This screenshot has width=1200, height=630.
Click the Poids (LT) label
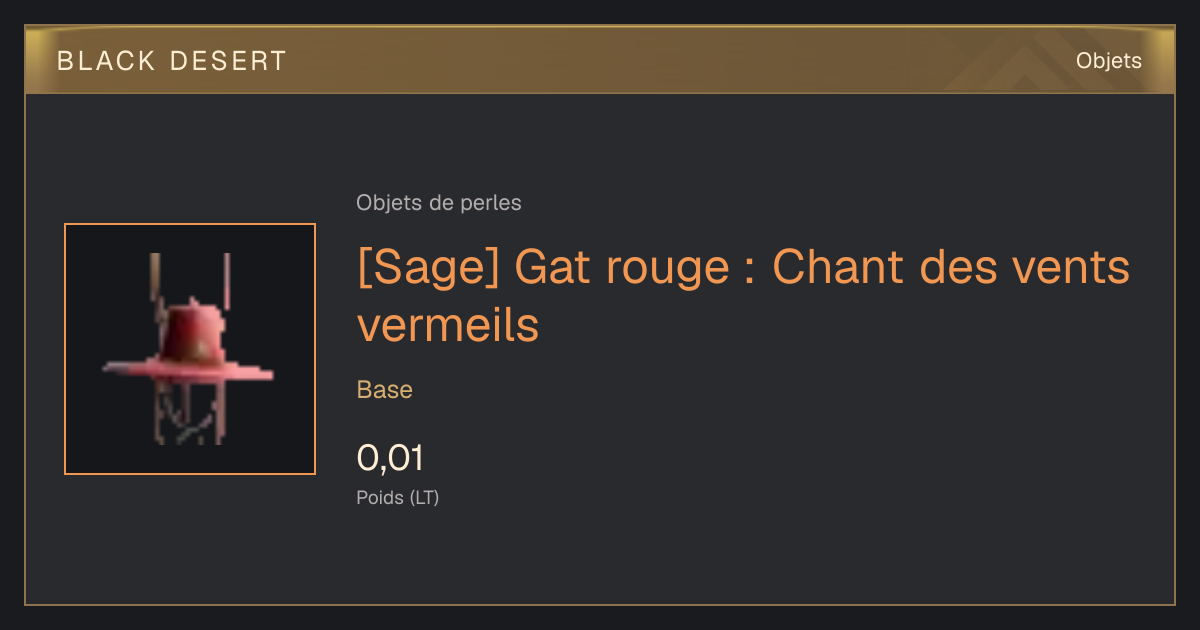tap(398, 497)
